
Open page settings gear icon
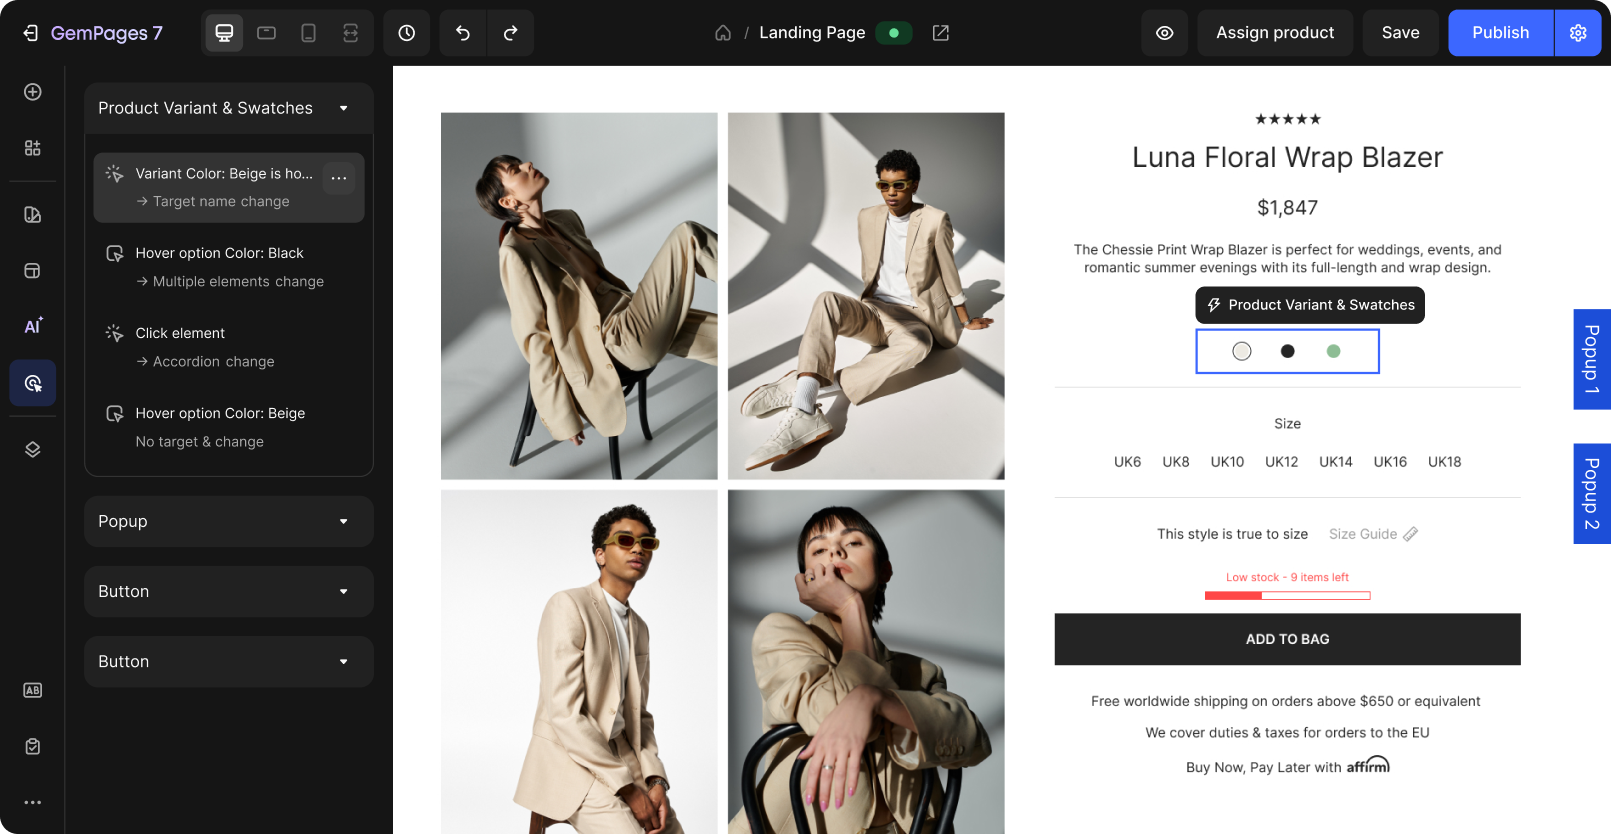point(1578,33)
